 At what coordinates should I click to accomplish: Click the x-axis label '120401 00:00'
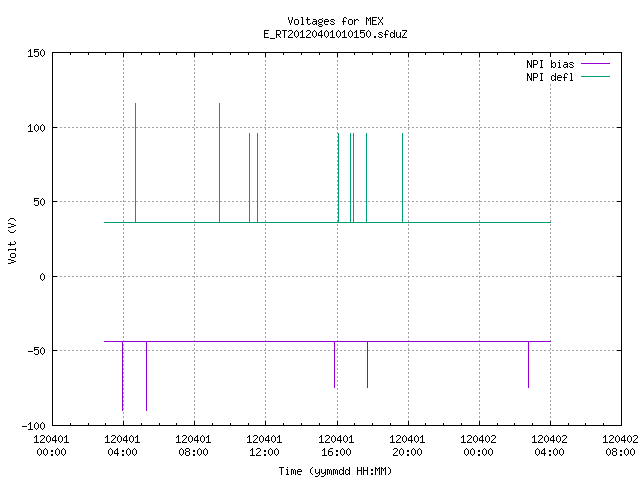click(51, 446)
